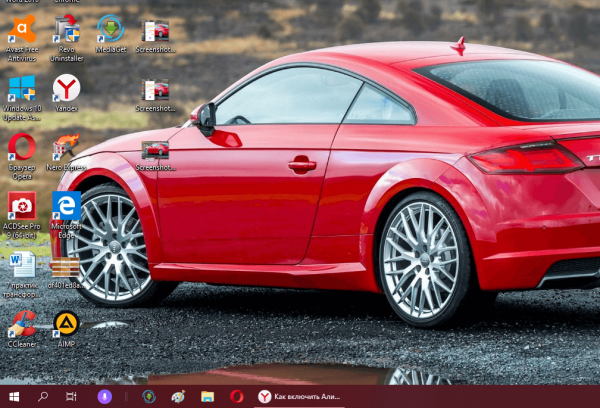The height and width of the screenshot is (408, 600).
Task: Select the MediaGet desktop shortcut
Action: pos(111,34)
